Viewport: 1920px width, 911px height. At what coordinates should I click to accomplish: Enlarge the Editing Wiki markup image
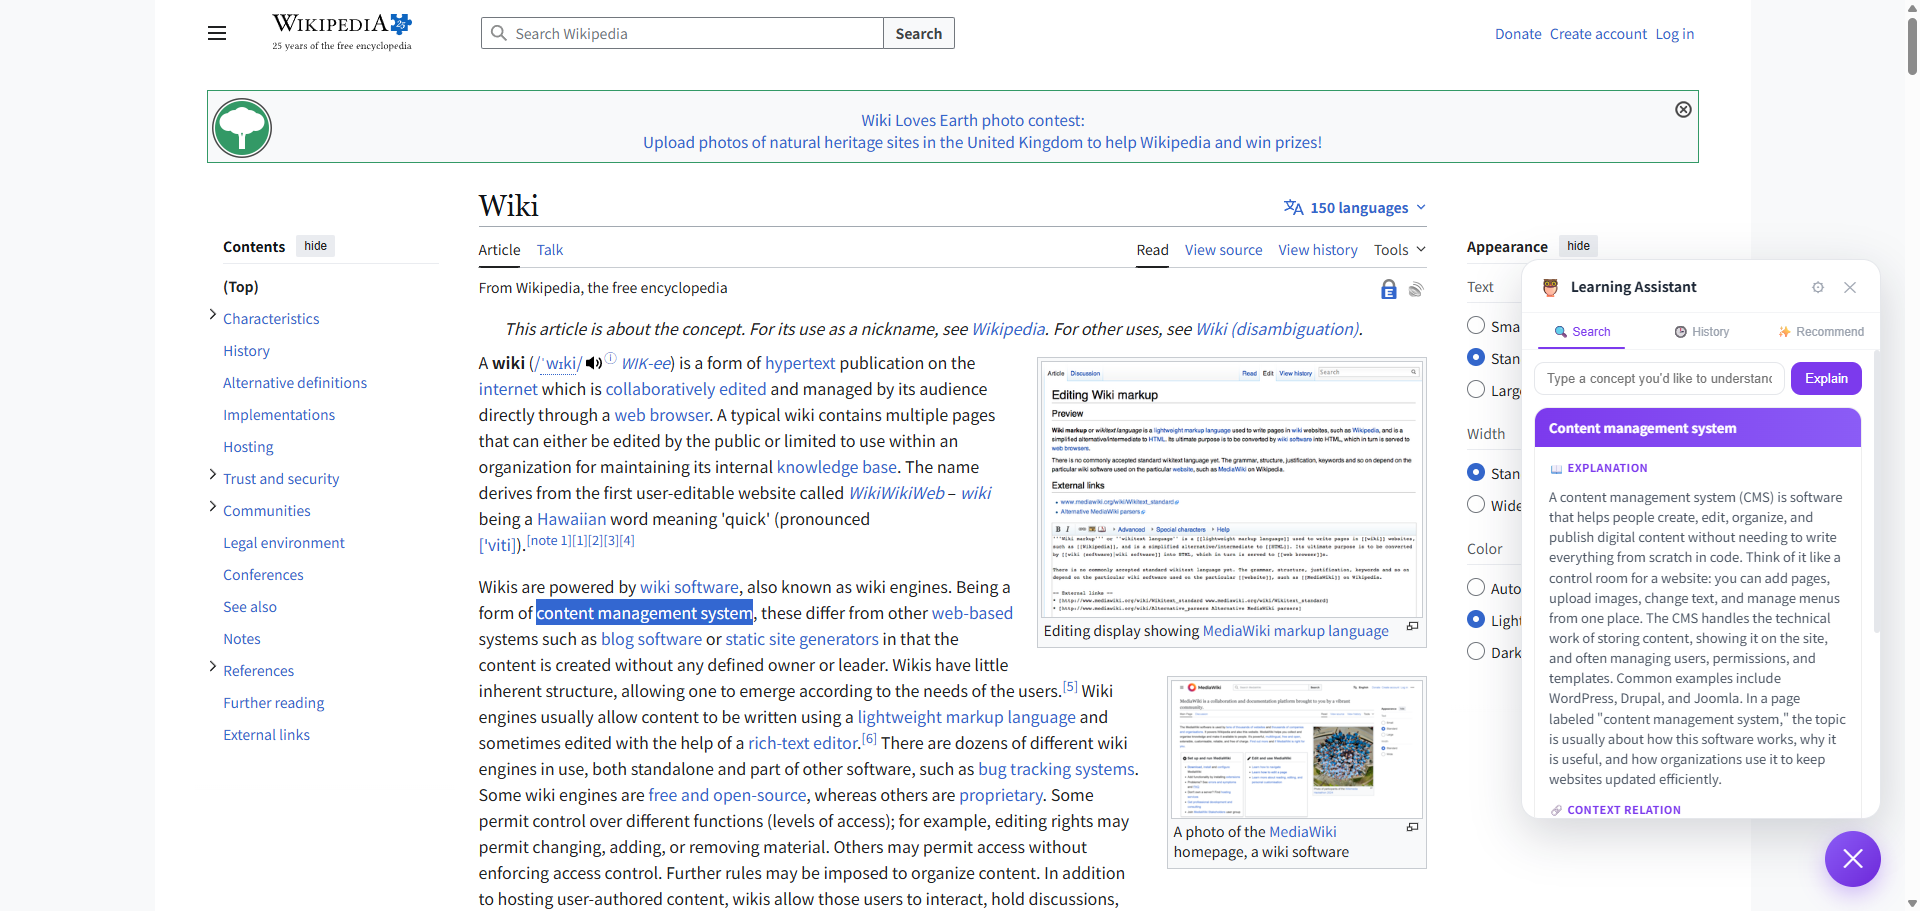pyautogui.click(x=1412, y=626)
